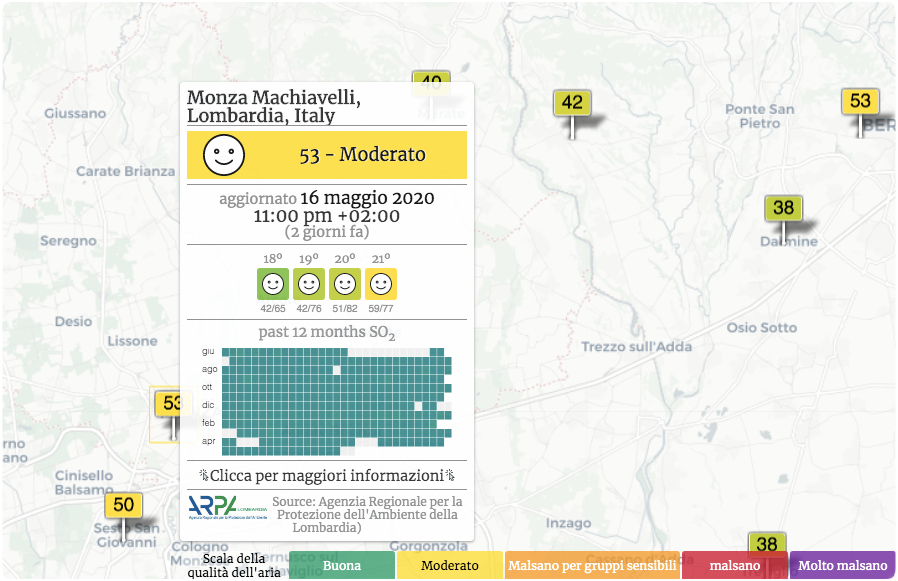Click the day 20 forecast face icon
The width and height of the screenshot is (898, 581).
(x=345, y=284)
